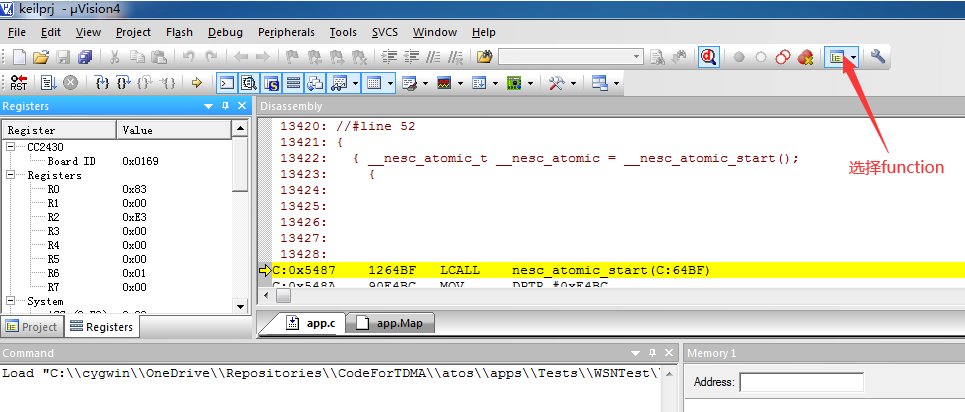965x412 pixels.
Task: Click the Step Over icon
Action: tap(124, 83)
